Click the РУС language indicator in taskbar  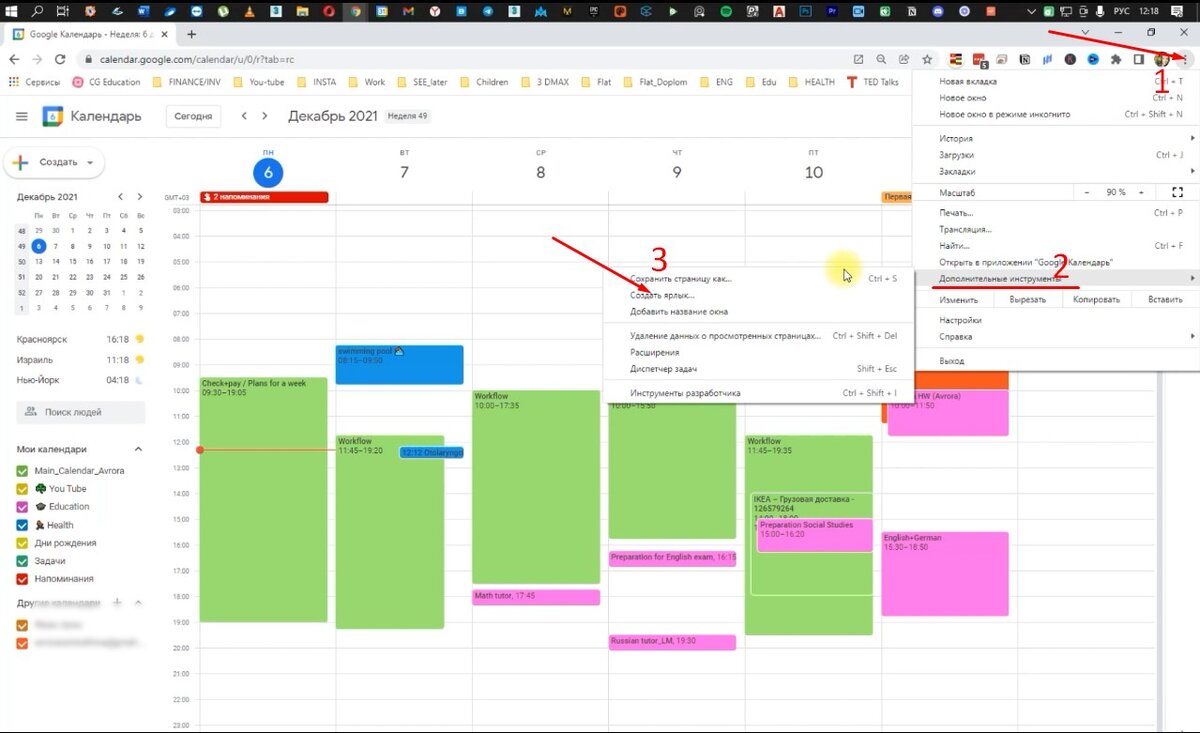(x=1119, y=10)
